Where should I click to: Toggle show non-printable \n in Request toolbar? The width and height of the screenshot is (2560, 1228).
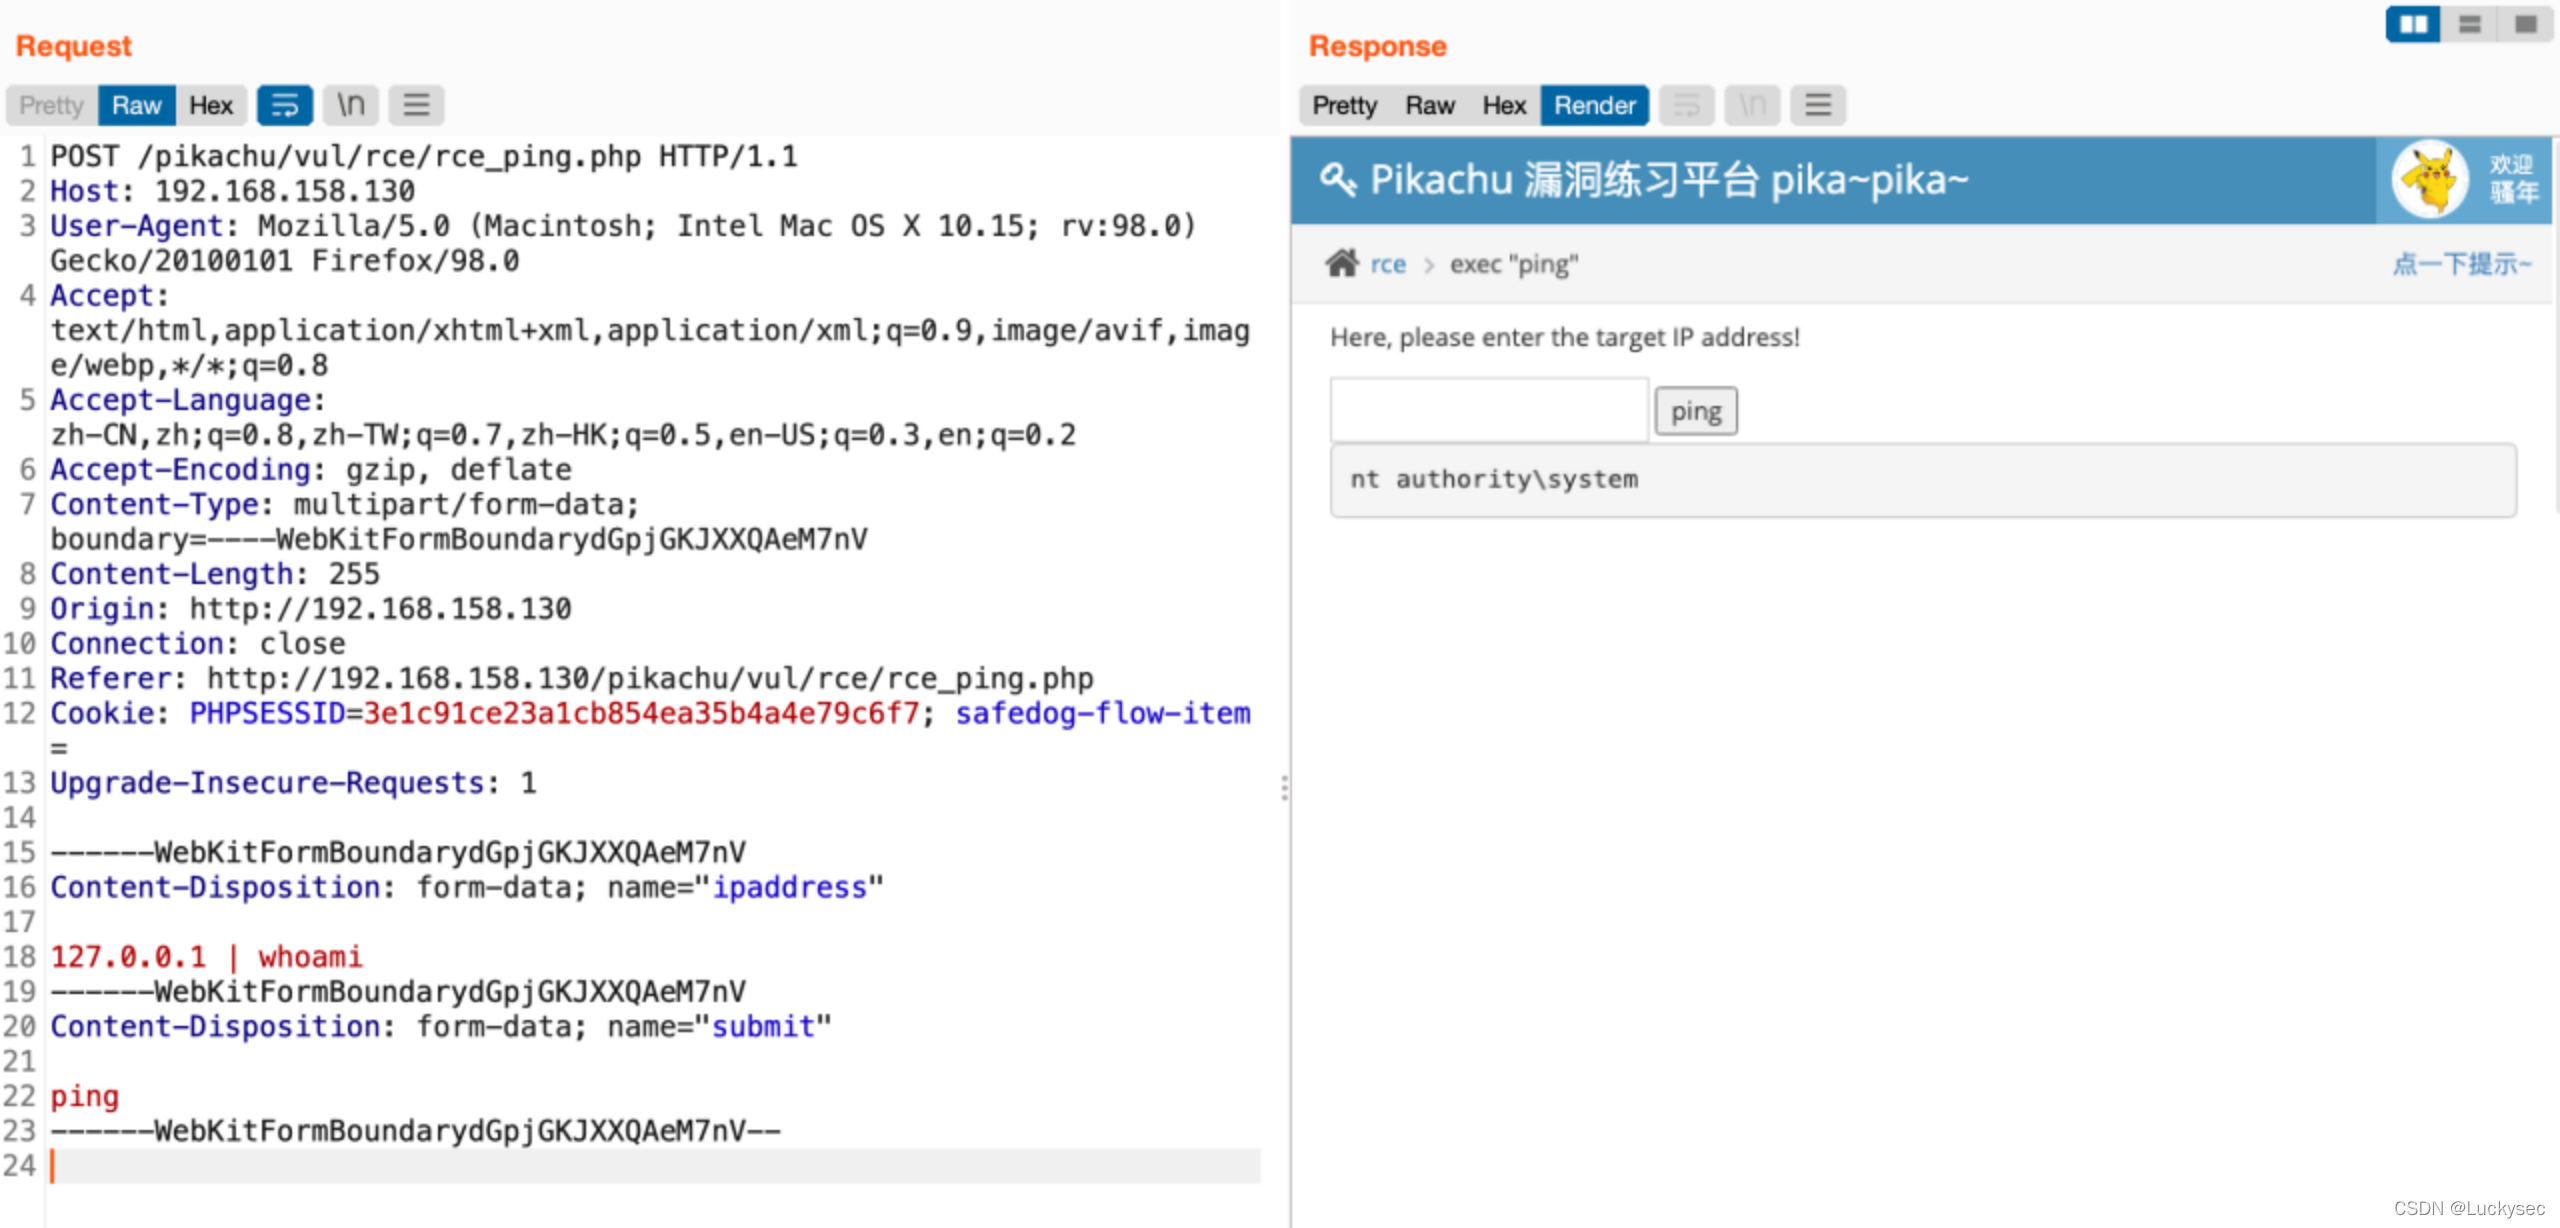(351, 105)
